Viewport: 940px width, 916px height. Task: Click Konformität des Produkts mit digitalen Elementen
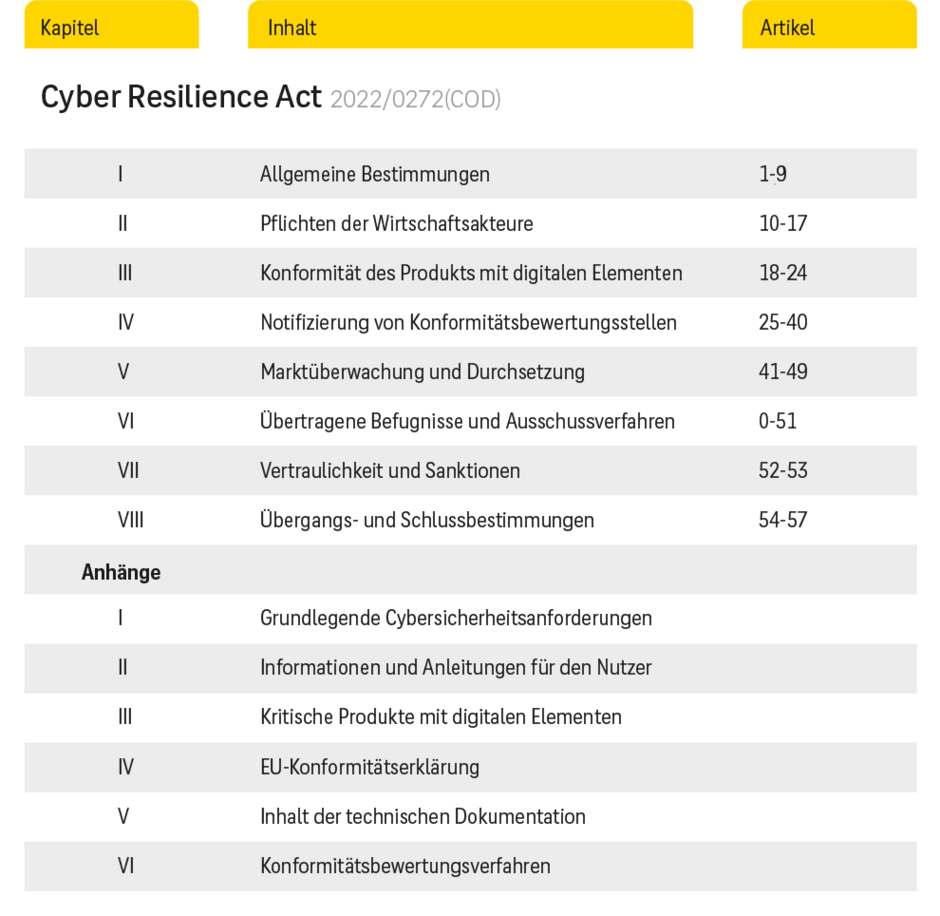(x=471, y=273)
